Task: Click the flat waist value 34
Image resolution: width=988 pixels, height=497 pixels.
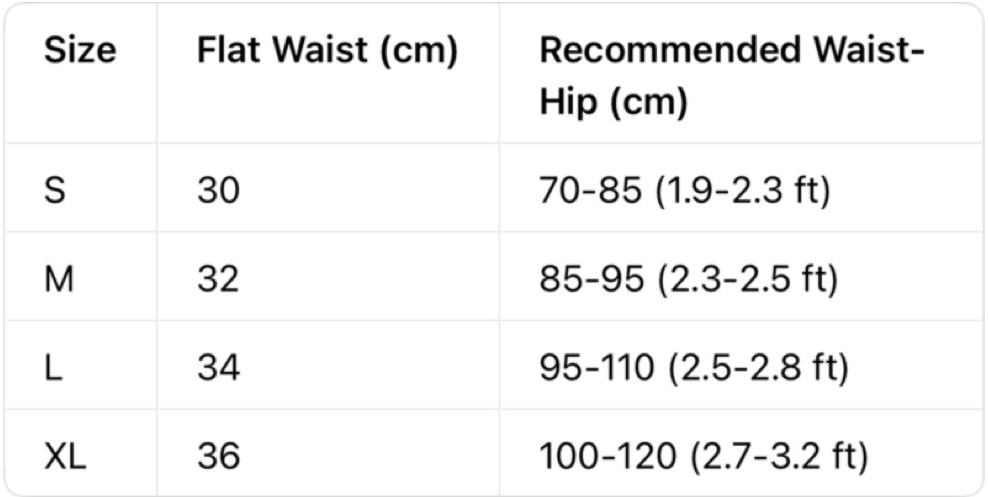Action: [218, 368]
